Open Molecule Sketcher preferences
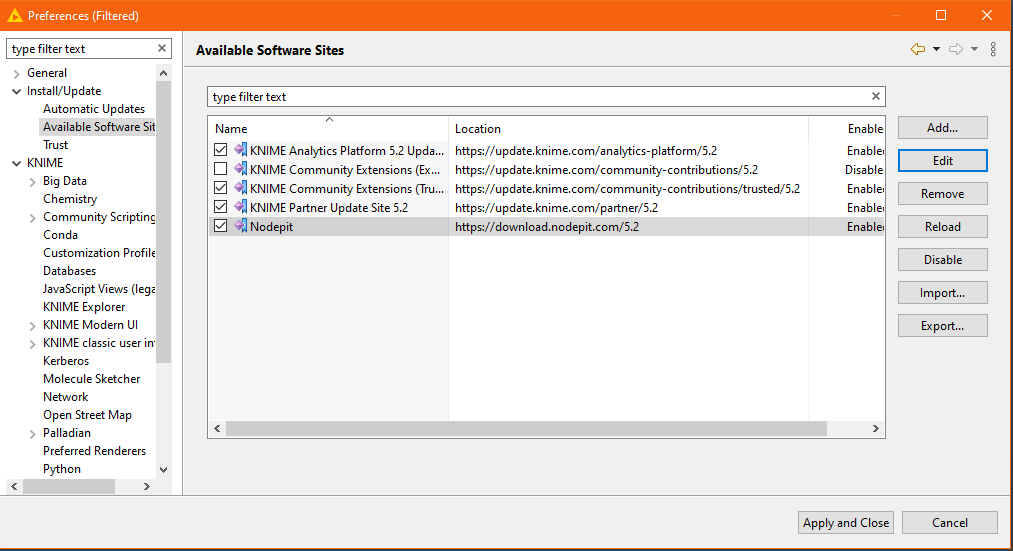The image size is (1013, 551). coord(92,379)
